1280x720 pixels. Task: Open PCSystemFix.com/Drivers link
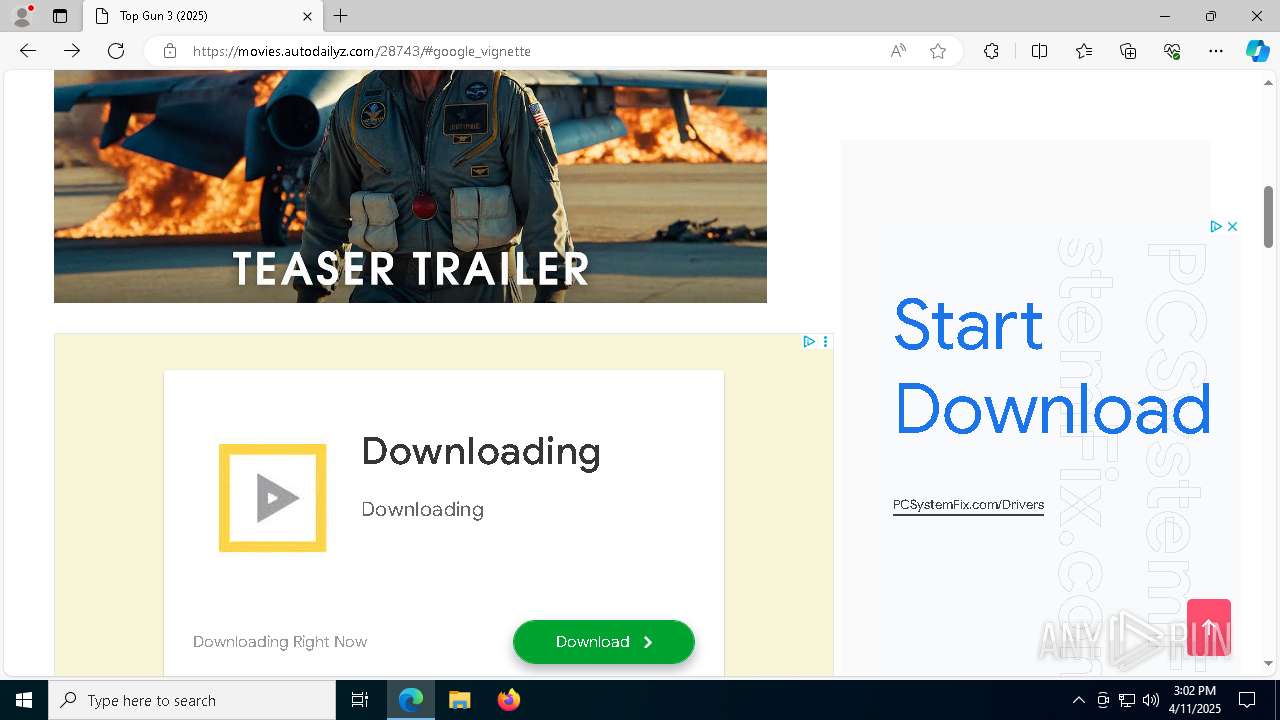coord(968,505)
